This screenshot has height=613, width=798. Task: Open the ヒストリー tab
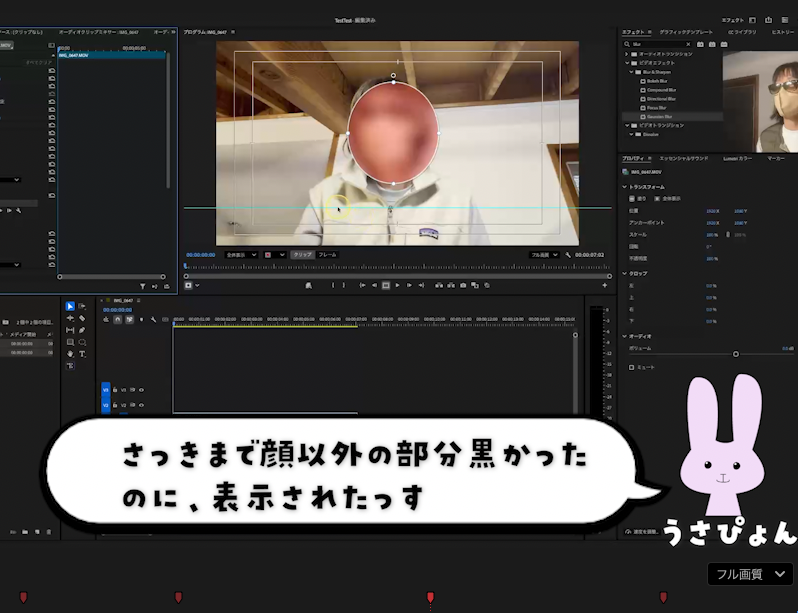tap(782, 32)
